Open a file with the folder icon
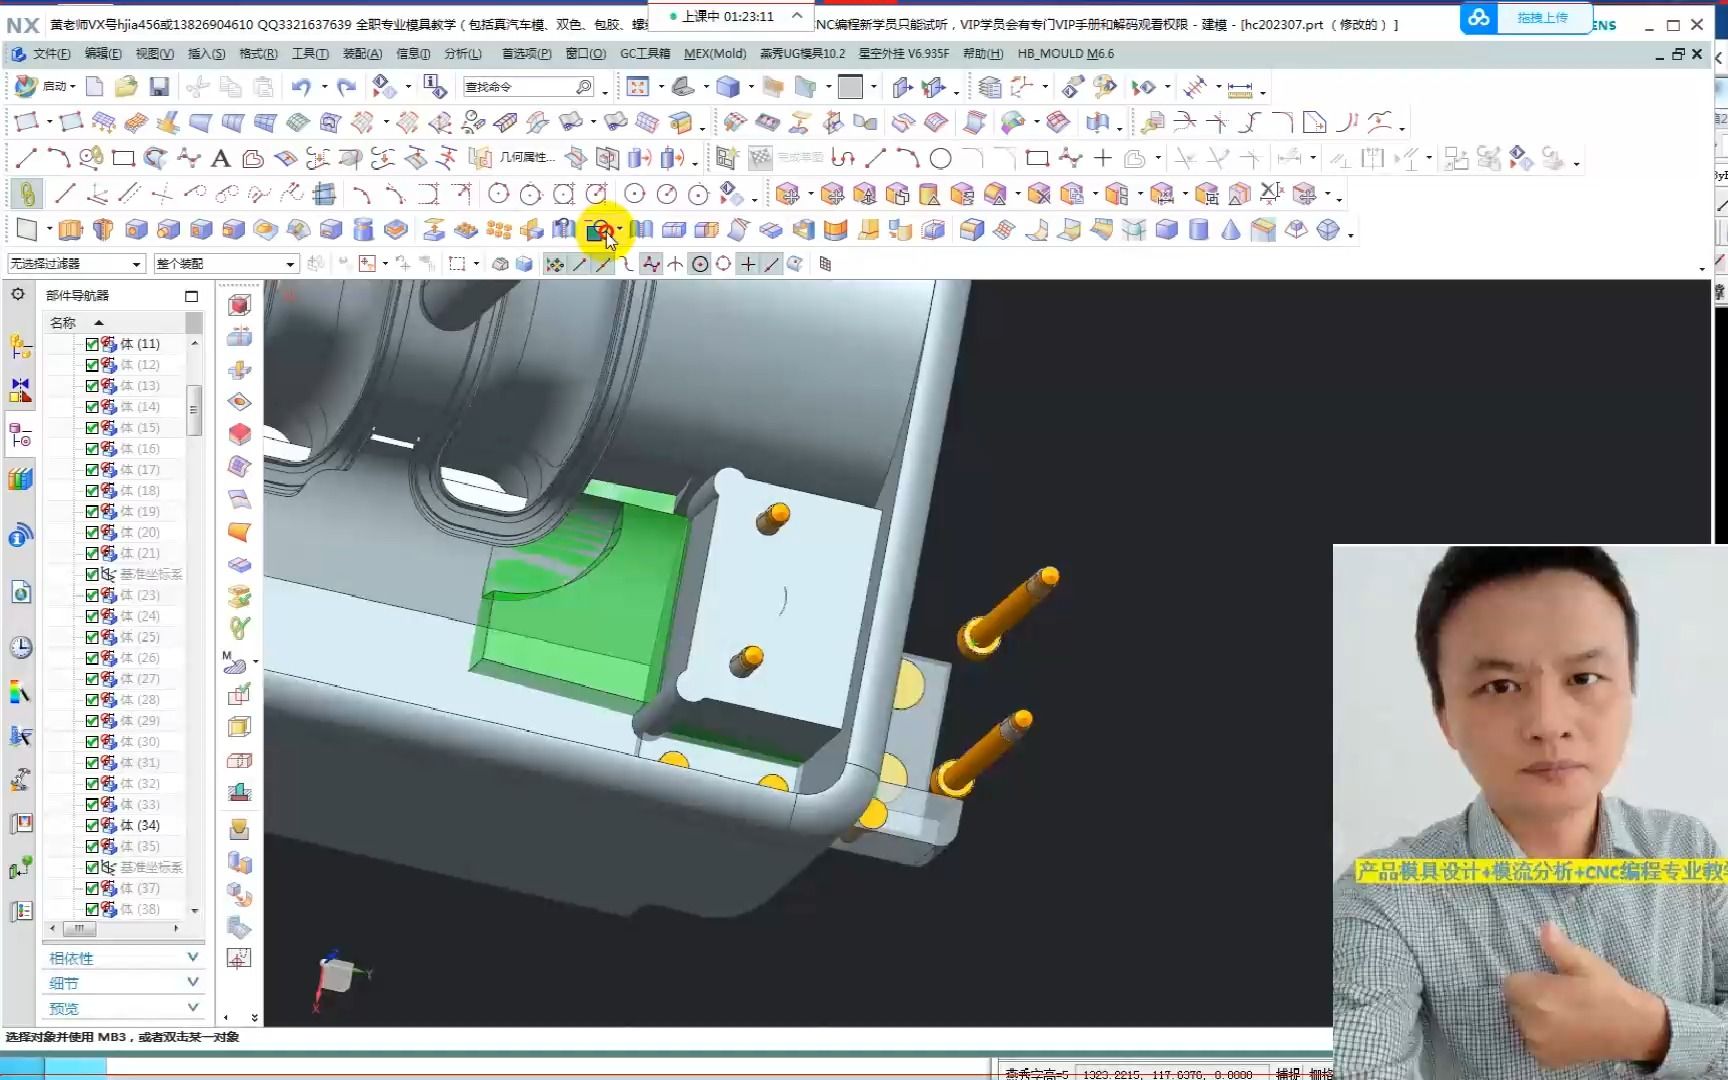Image resolution: width=1728 pixels, height=1080 pixels. click(126, 87)
